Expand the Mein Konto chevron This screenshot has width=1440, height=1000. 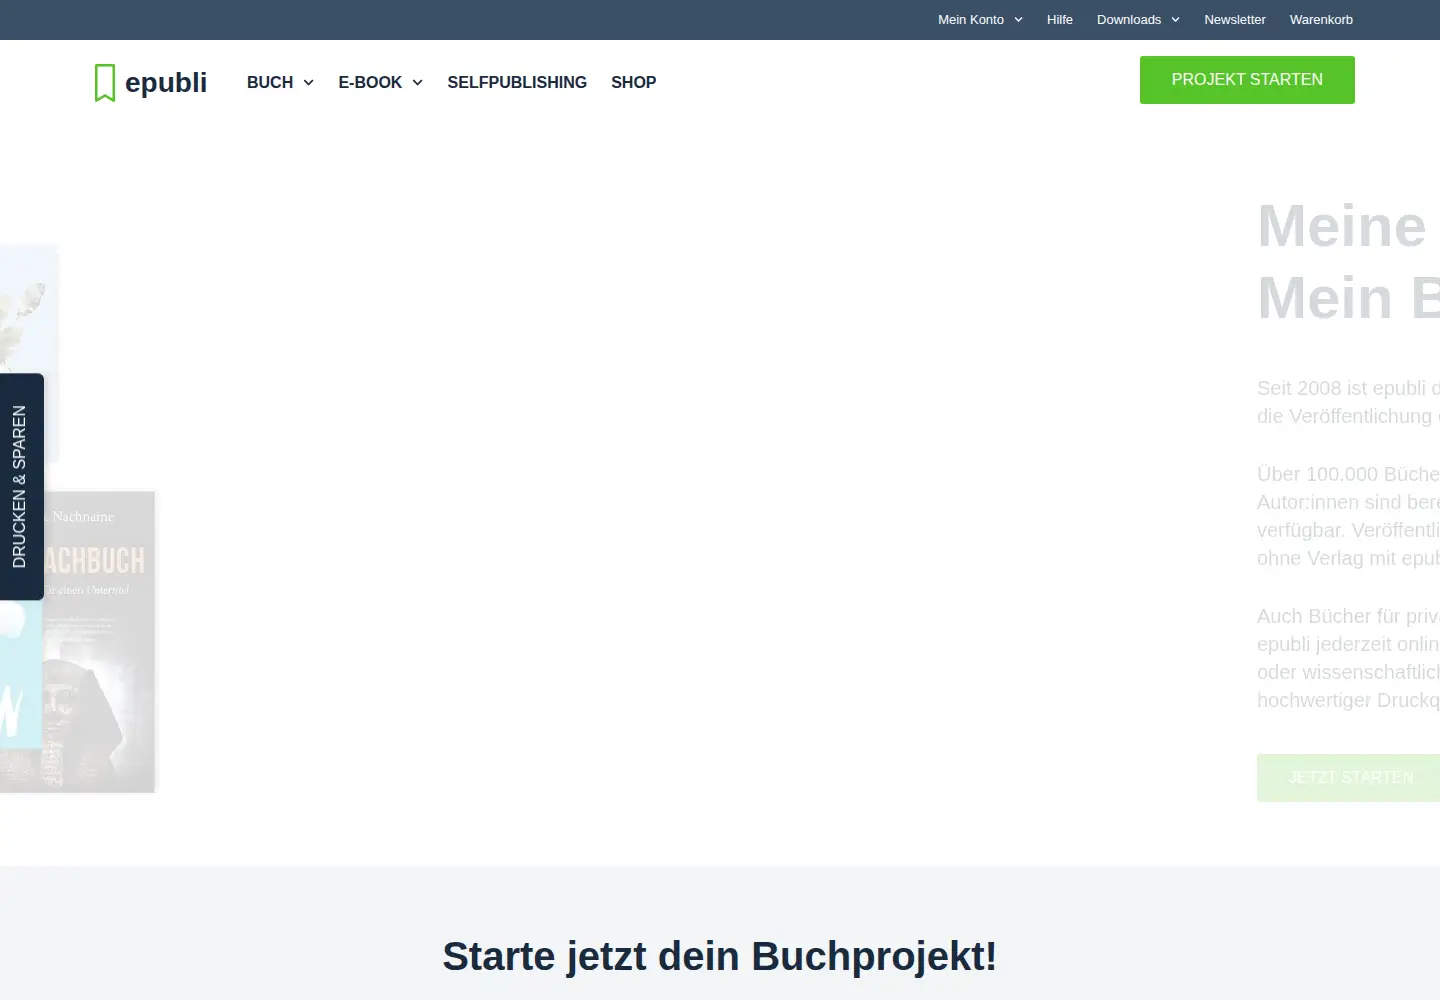click(1019, 20)
